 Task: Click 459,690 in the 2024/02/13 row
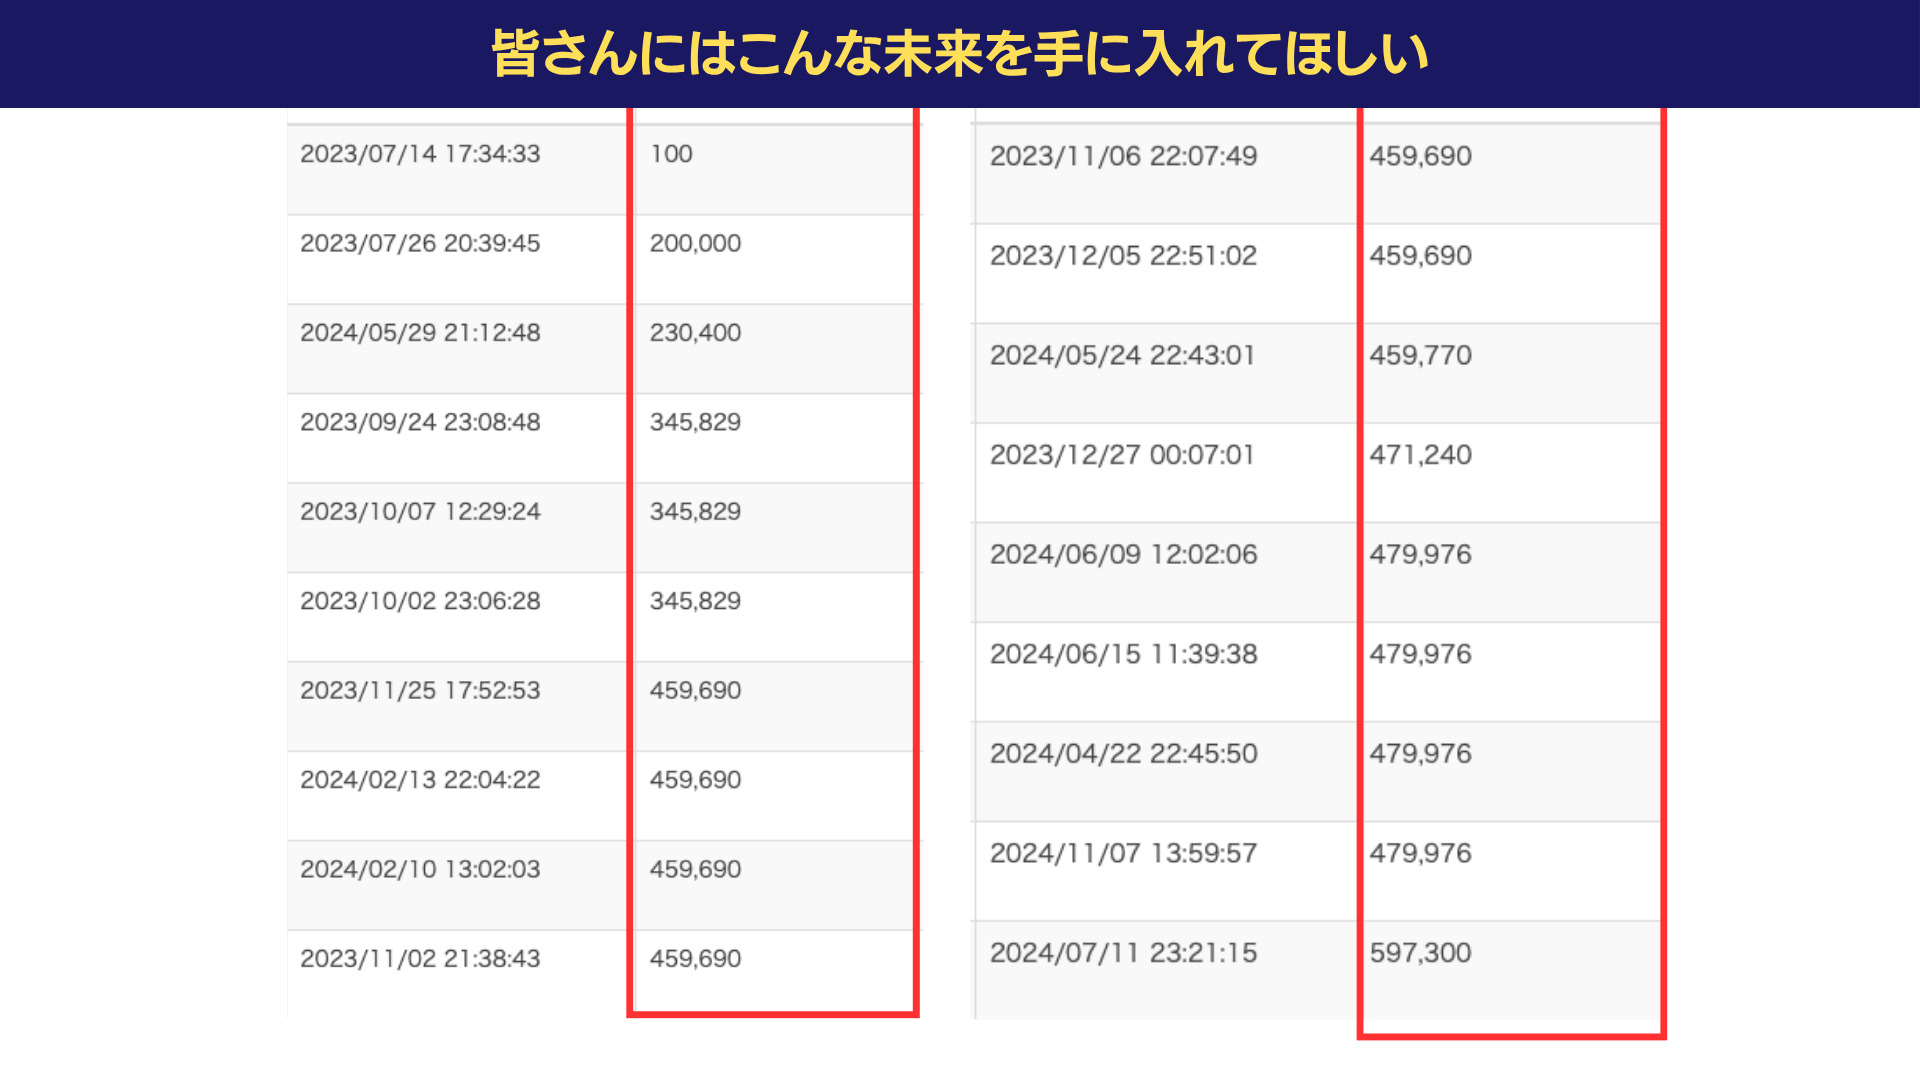[x=696, y=780]
